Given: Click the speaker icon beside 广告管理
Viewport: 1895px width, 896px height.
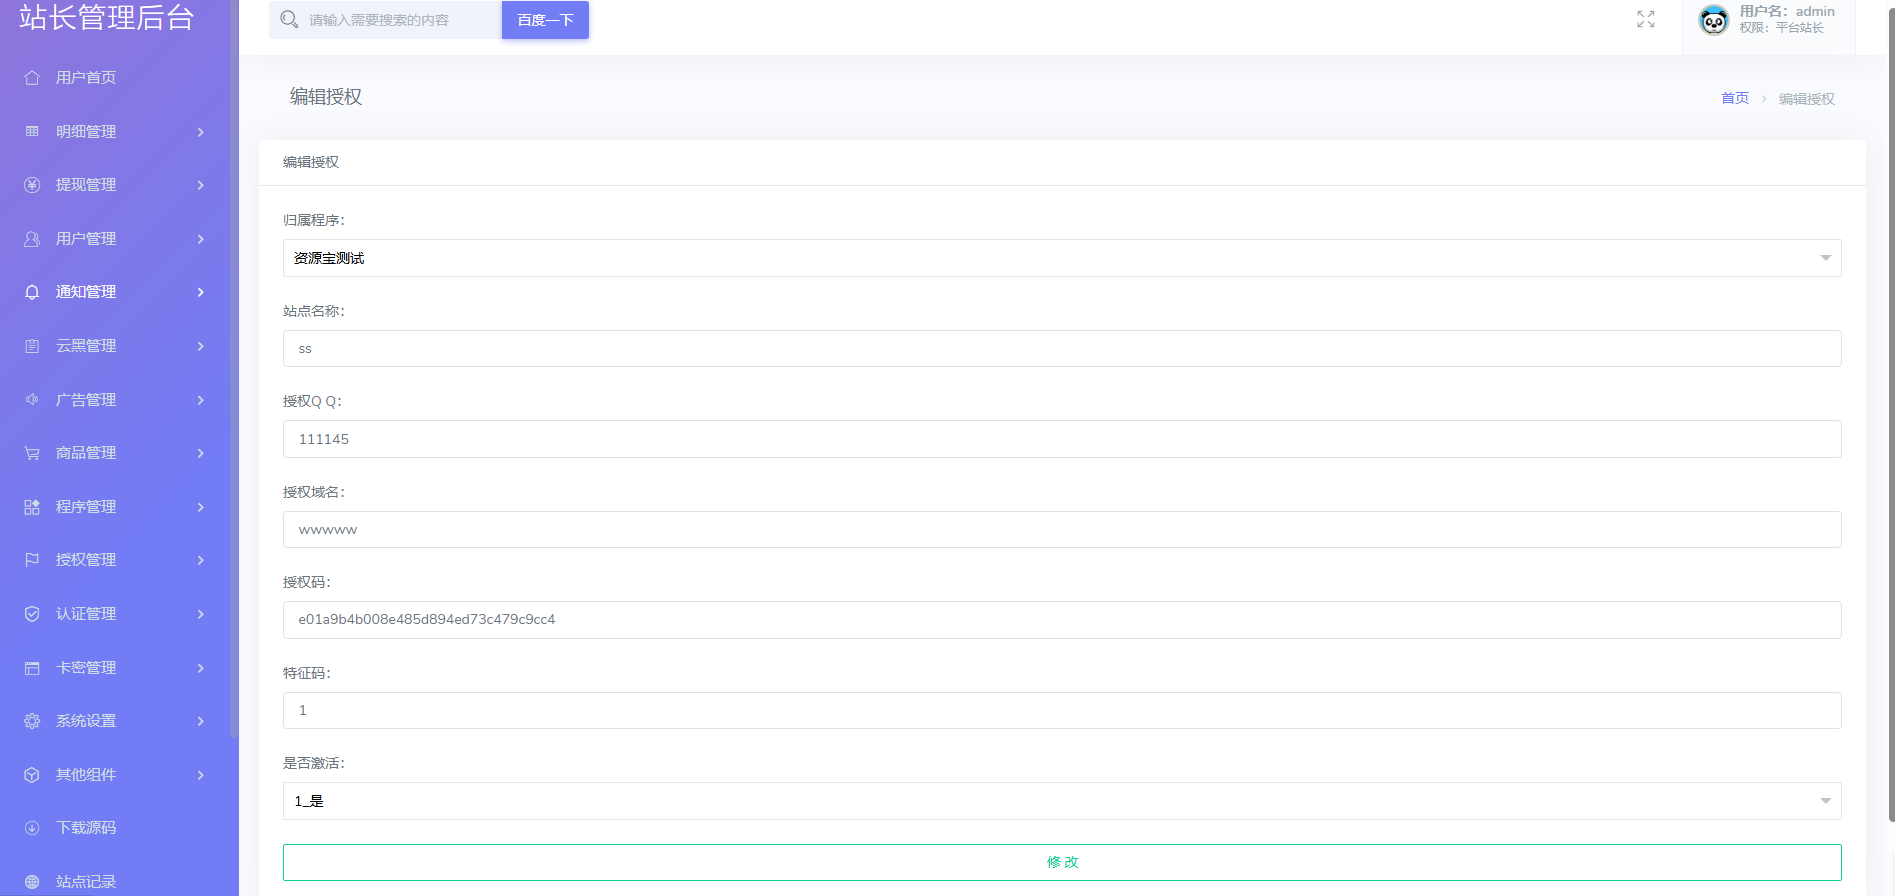Looking at the screenshot, I should click(32, 400).
